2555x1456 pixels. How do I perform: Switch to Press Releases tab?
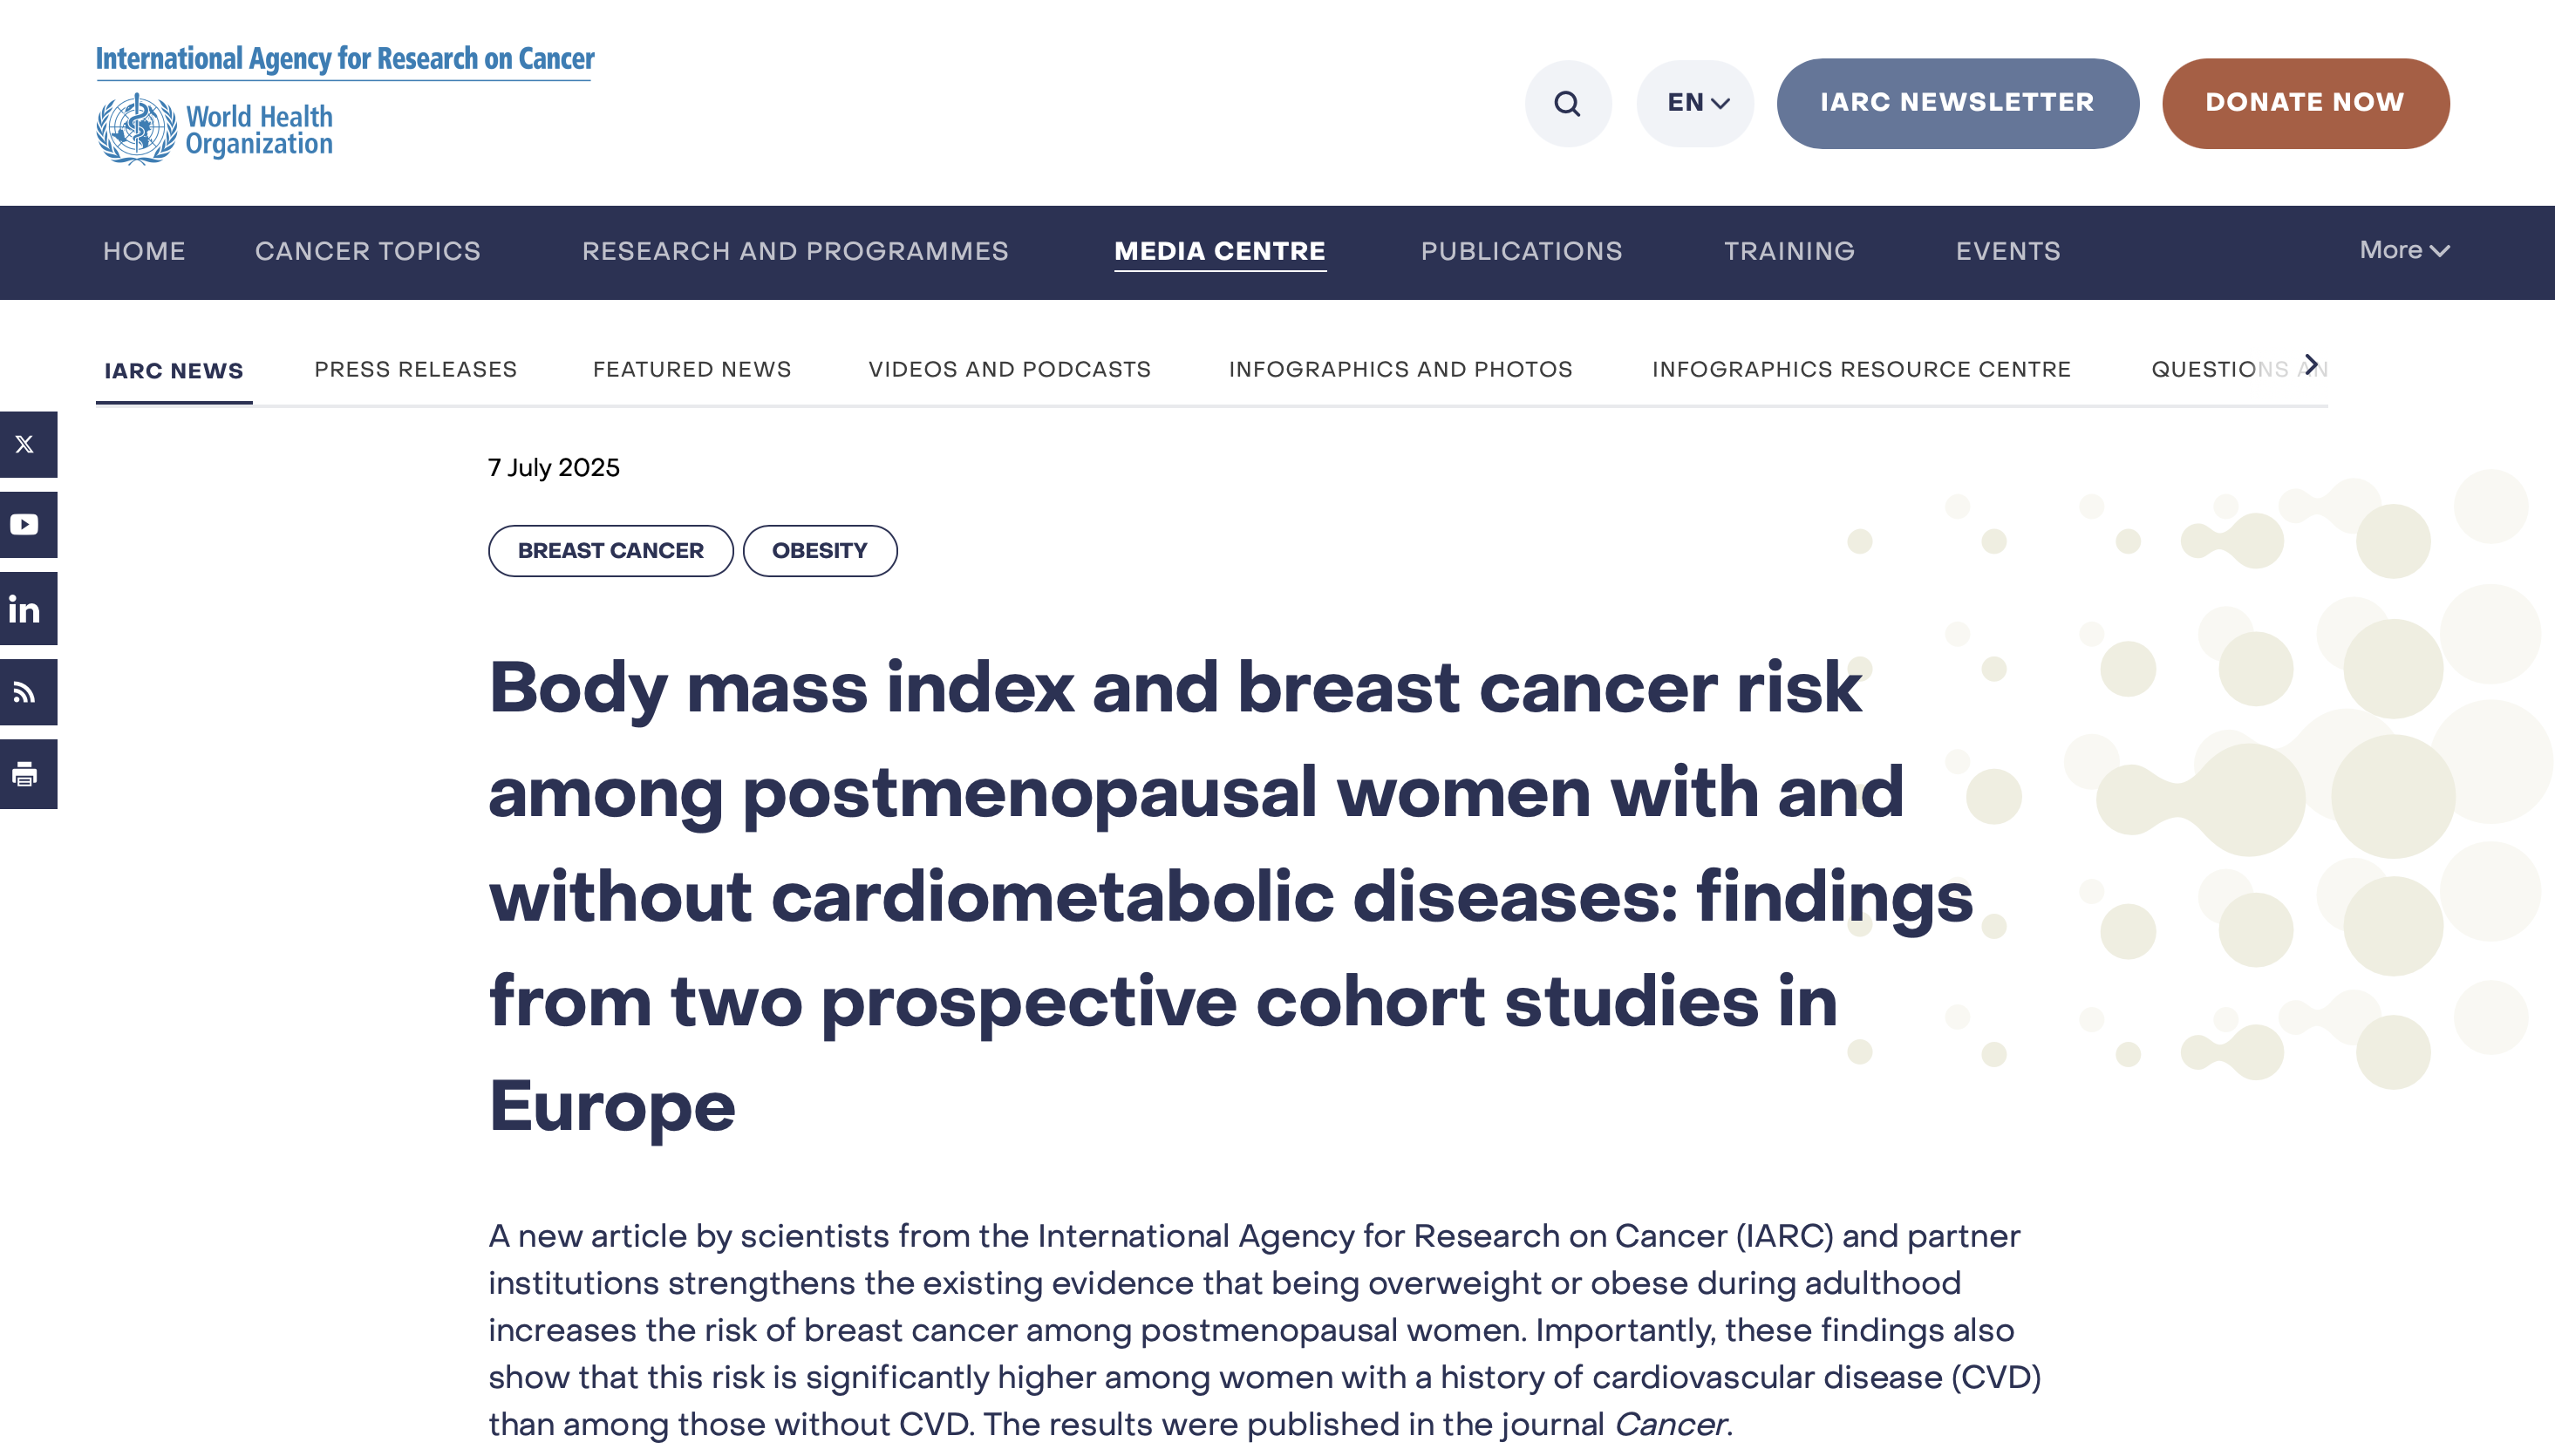coord(415,370)
